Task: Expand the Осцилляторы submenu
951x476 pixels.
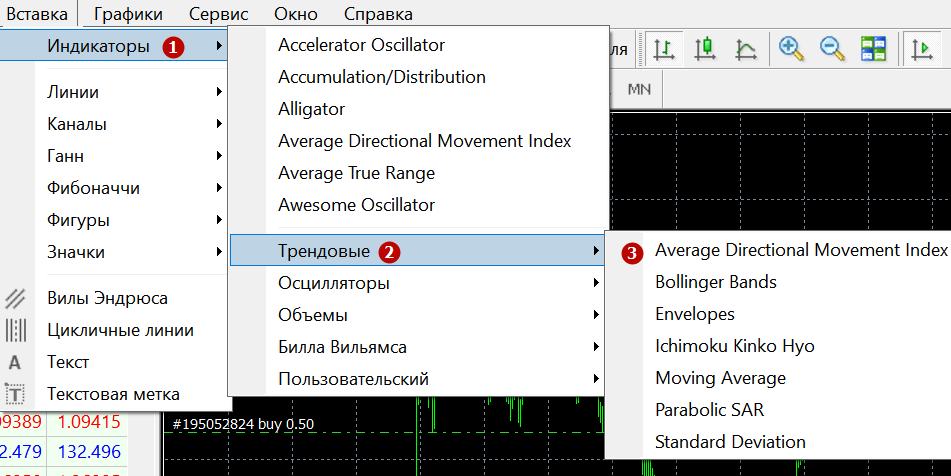Action: [x=417, y=283]
